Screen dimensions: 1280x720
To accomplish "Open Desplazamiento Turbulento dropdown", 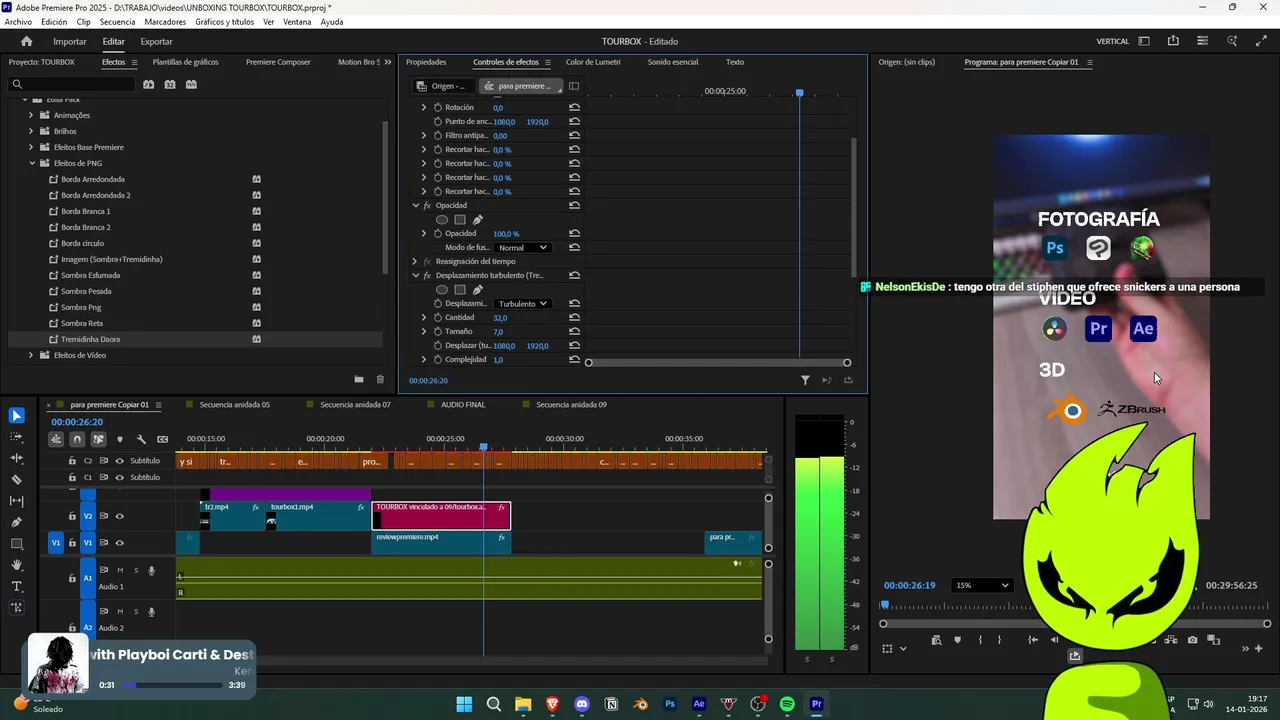I will (522, 303).
